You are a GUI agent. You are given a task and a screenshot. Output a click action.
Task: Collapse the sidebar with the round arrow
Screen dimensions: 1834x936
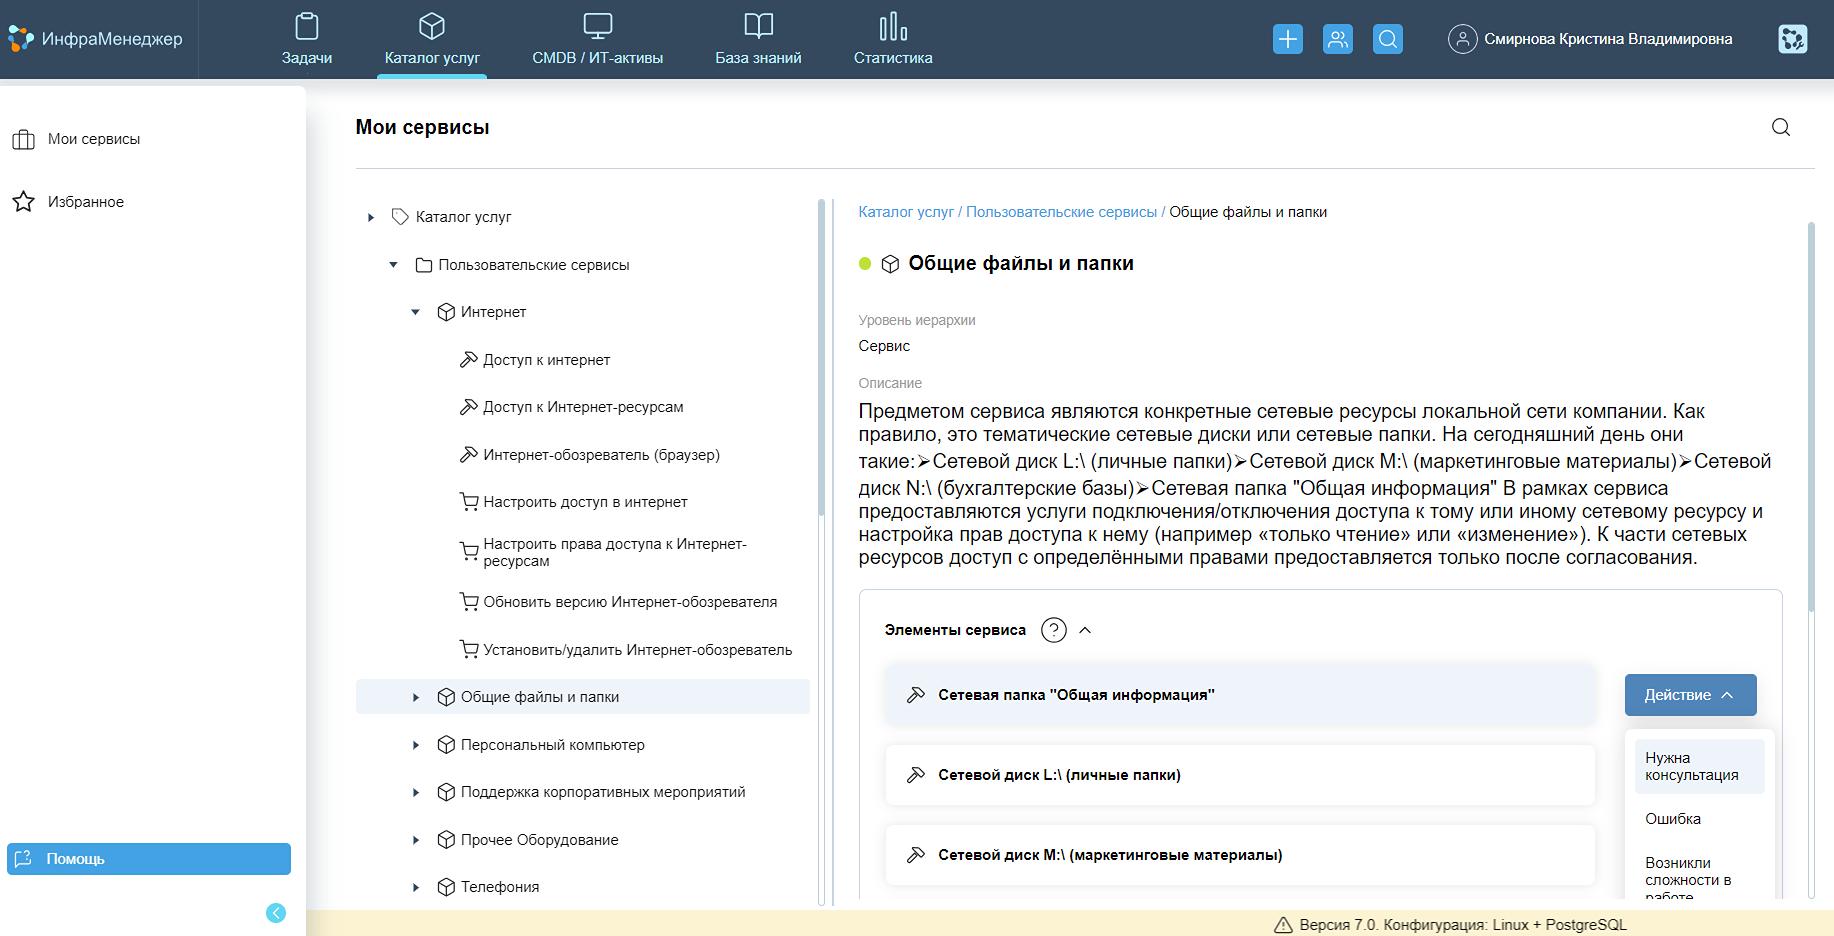(x=276, y=912)
